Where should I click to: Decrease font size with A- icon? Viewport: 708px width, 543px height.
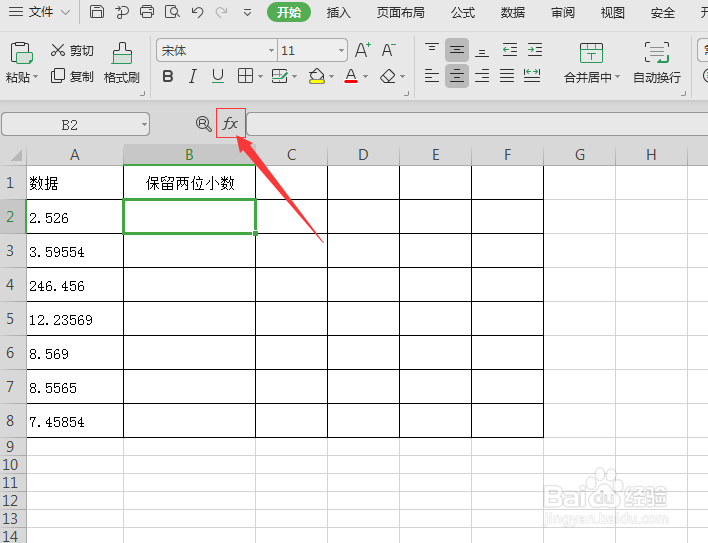point(388,50)
